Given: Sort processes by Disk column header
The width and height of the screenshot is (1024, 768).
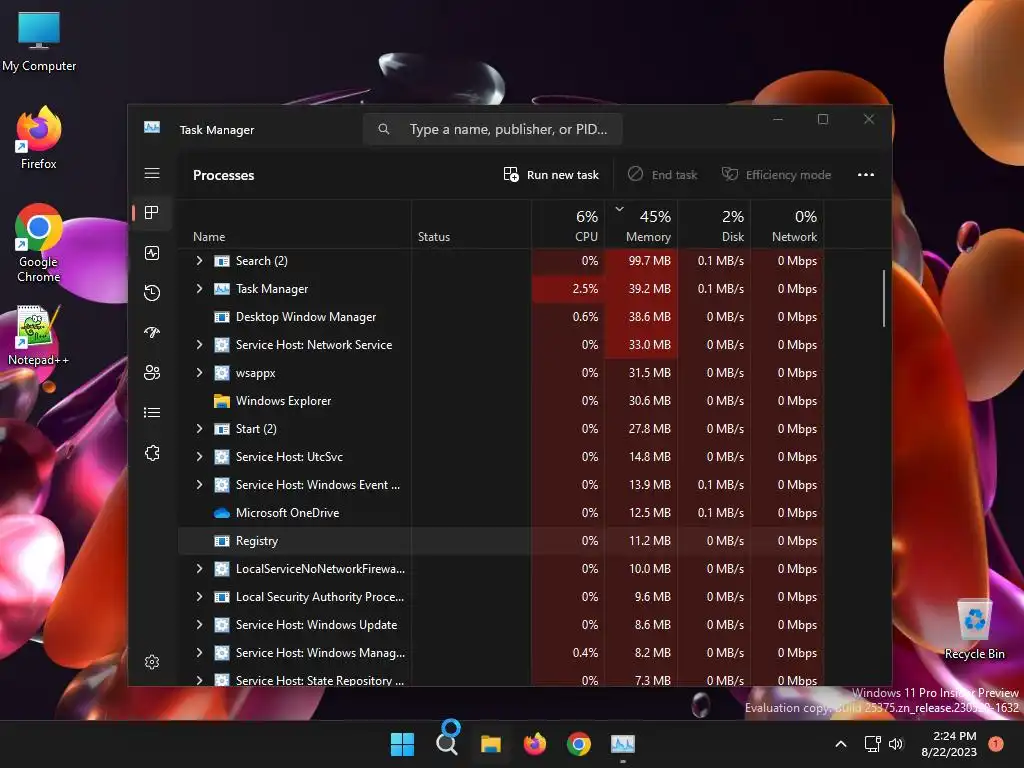Looking at the screenshot, I should pyautogui.click(x=714, y=224).
